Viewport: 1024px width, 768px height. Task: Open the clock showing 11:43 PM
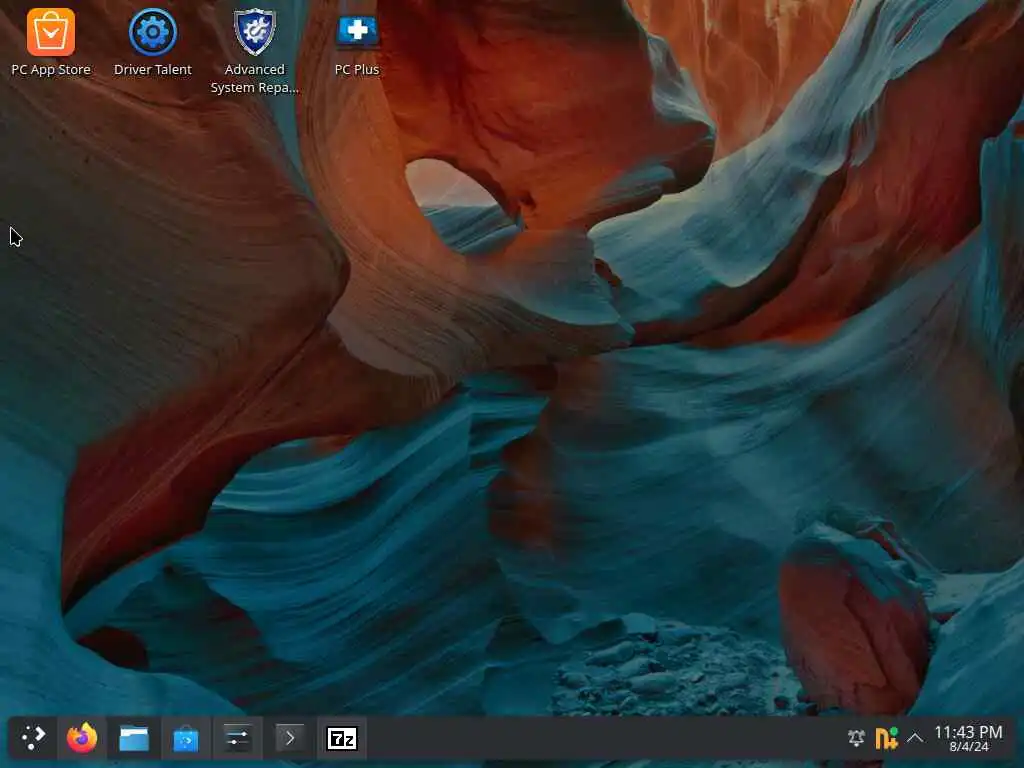[x=968, y=732]
